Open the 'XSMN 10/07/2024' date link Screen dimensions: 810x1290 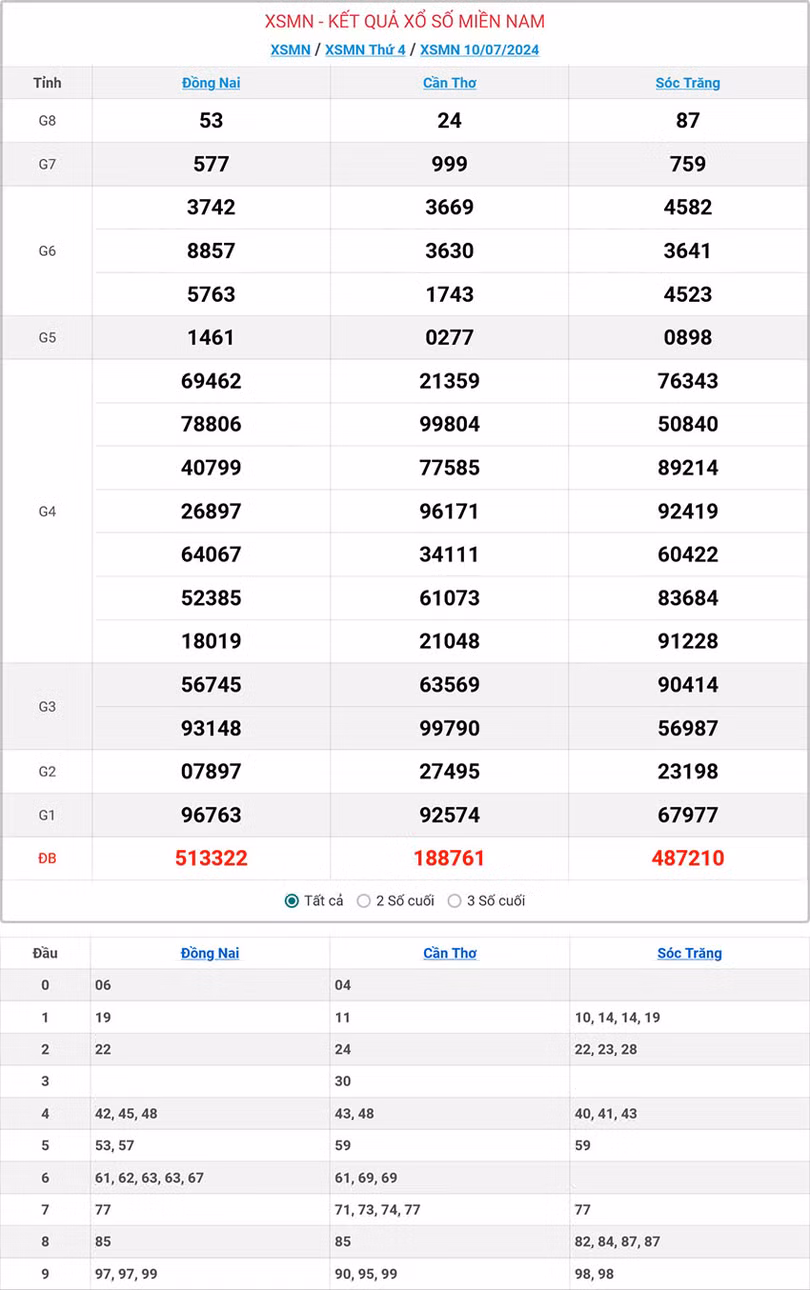tap(479, 50)
